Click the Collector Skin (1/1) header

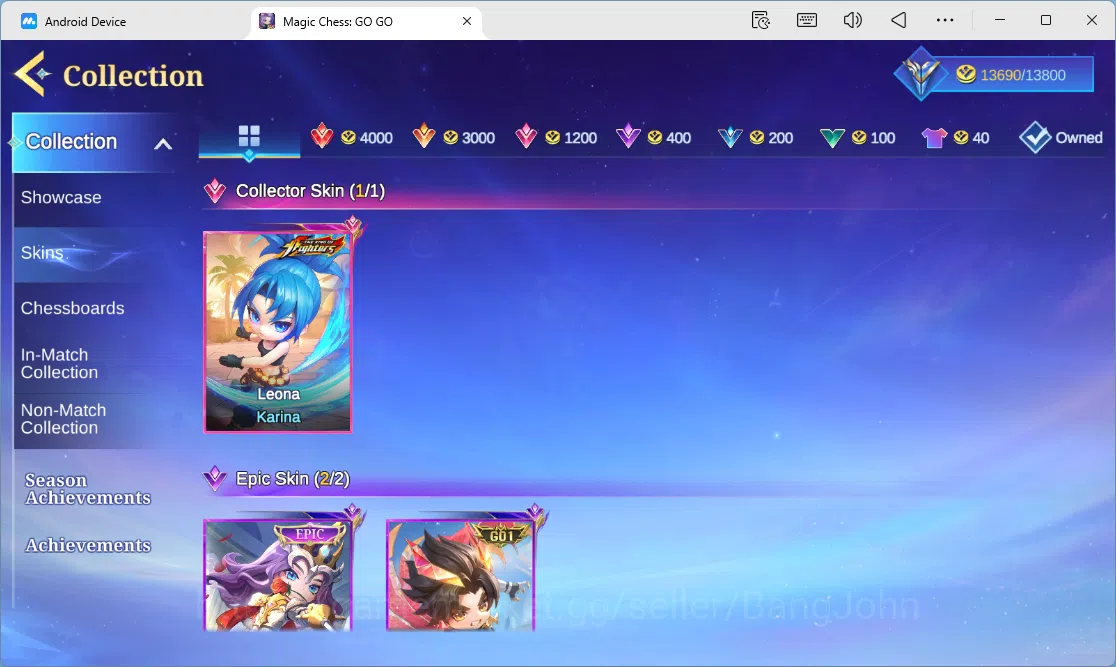point(310,191)
